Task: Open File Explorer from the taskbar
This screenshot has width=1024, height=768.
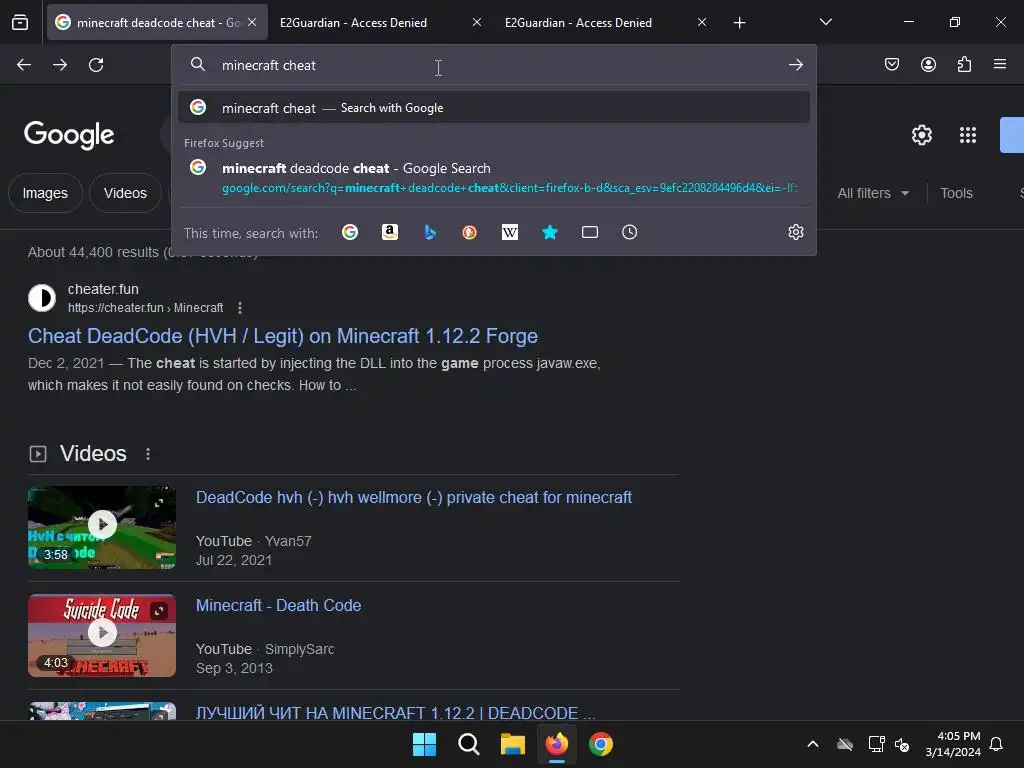Action: click(513, 744)
